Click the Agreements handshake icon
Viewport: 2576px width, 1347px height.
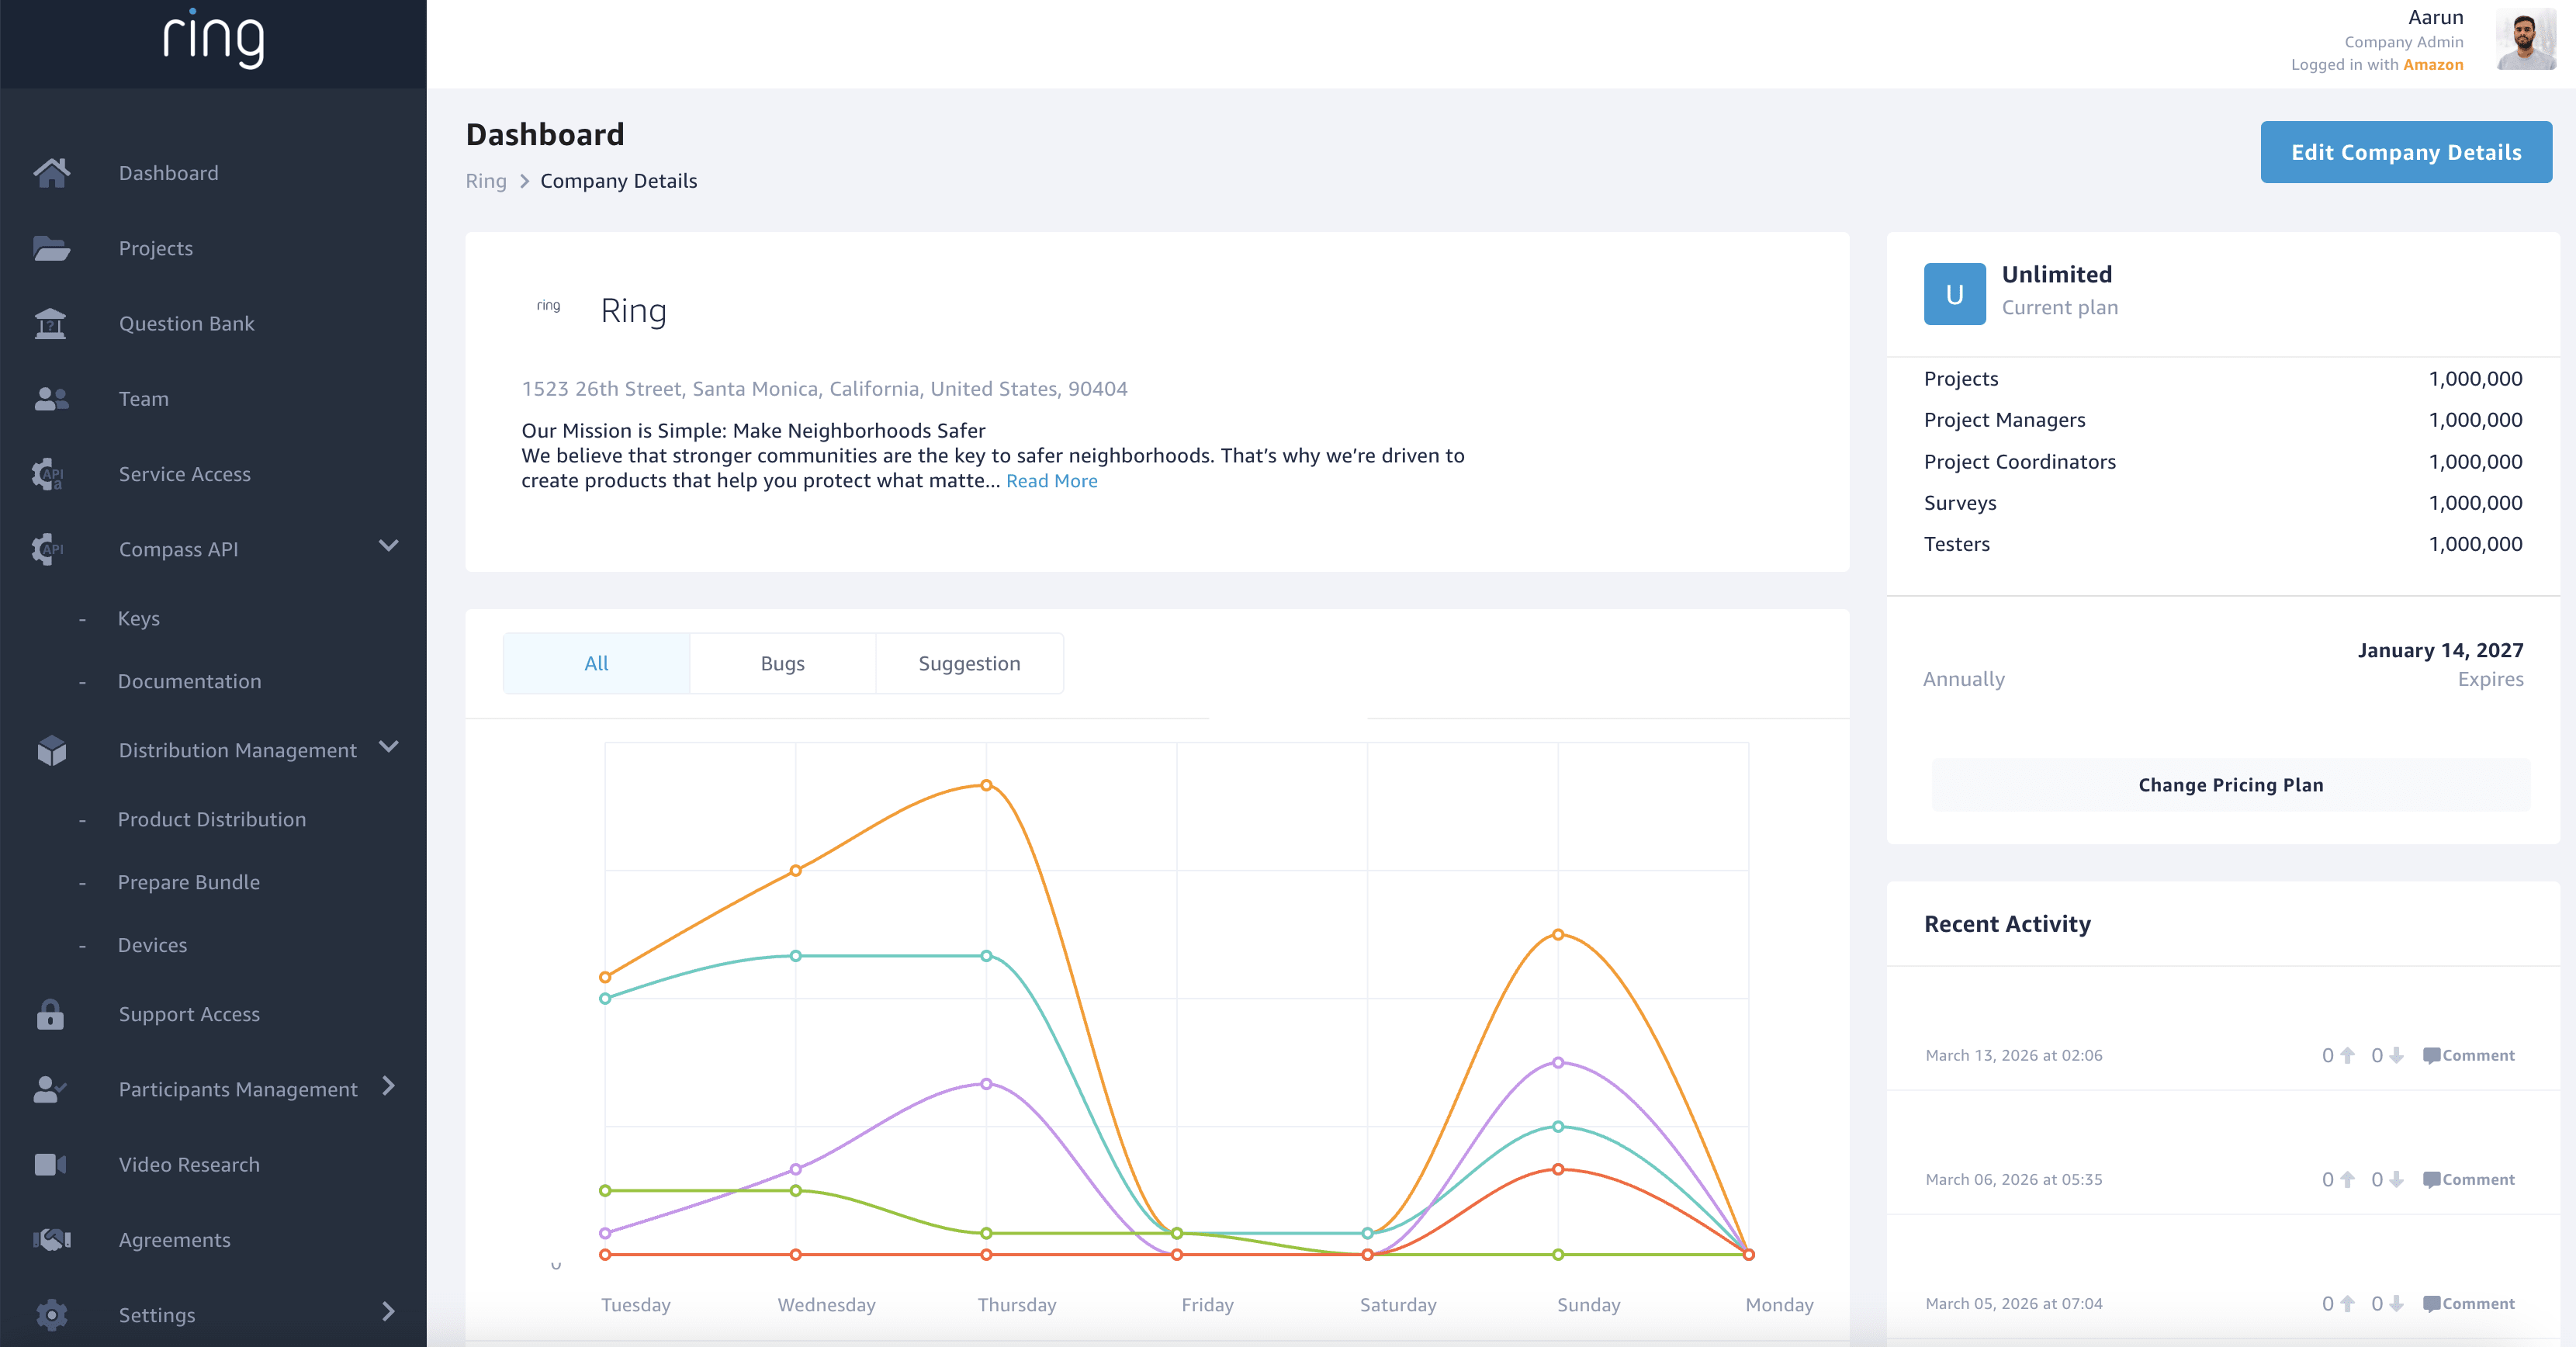[x=51, y=1240]
